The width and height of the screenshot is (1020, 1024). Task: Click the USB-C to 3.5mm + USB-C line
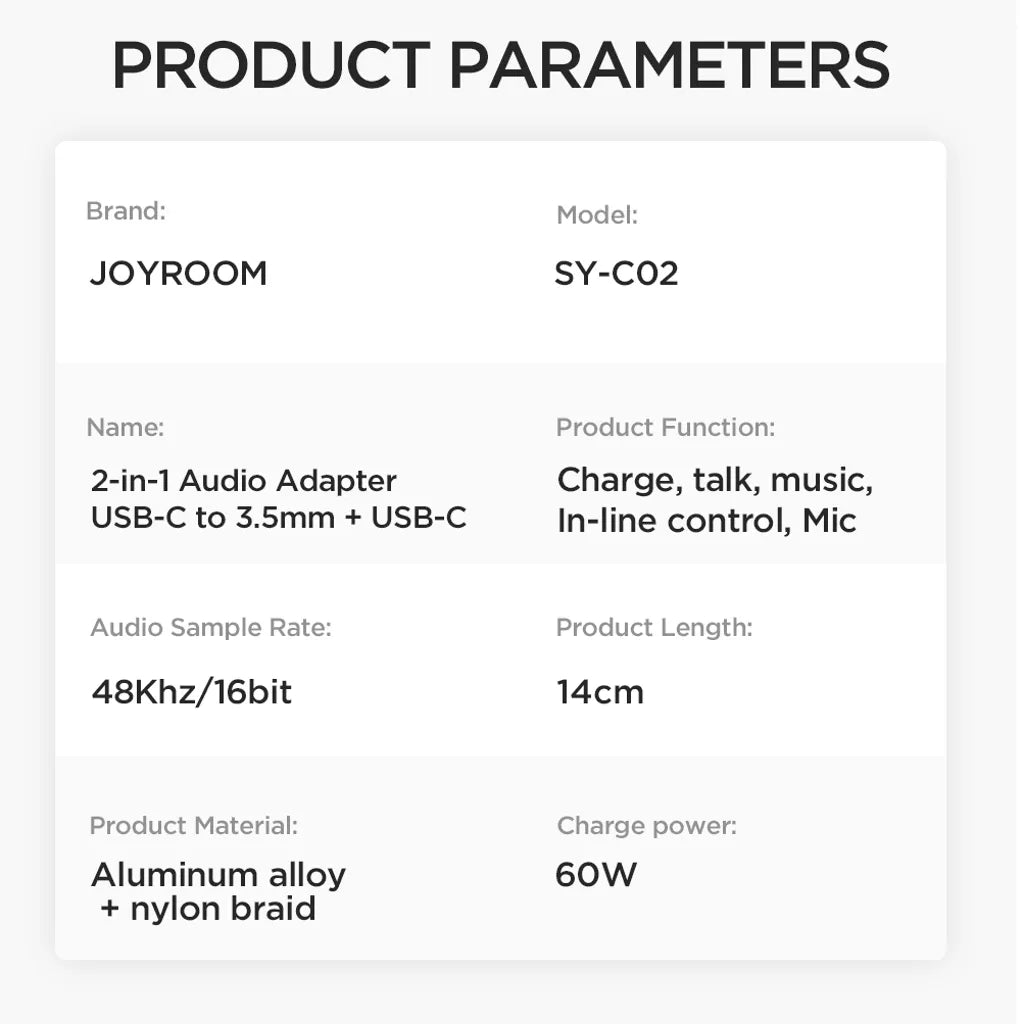(278, 518)
